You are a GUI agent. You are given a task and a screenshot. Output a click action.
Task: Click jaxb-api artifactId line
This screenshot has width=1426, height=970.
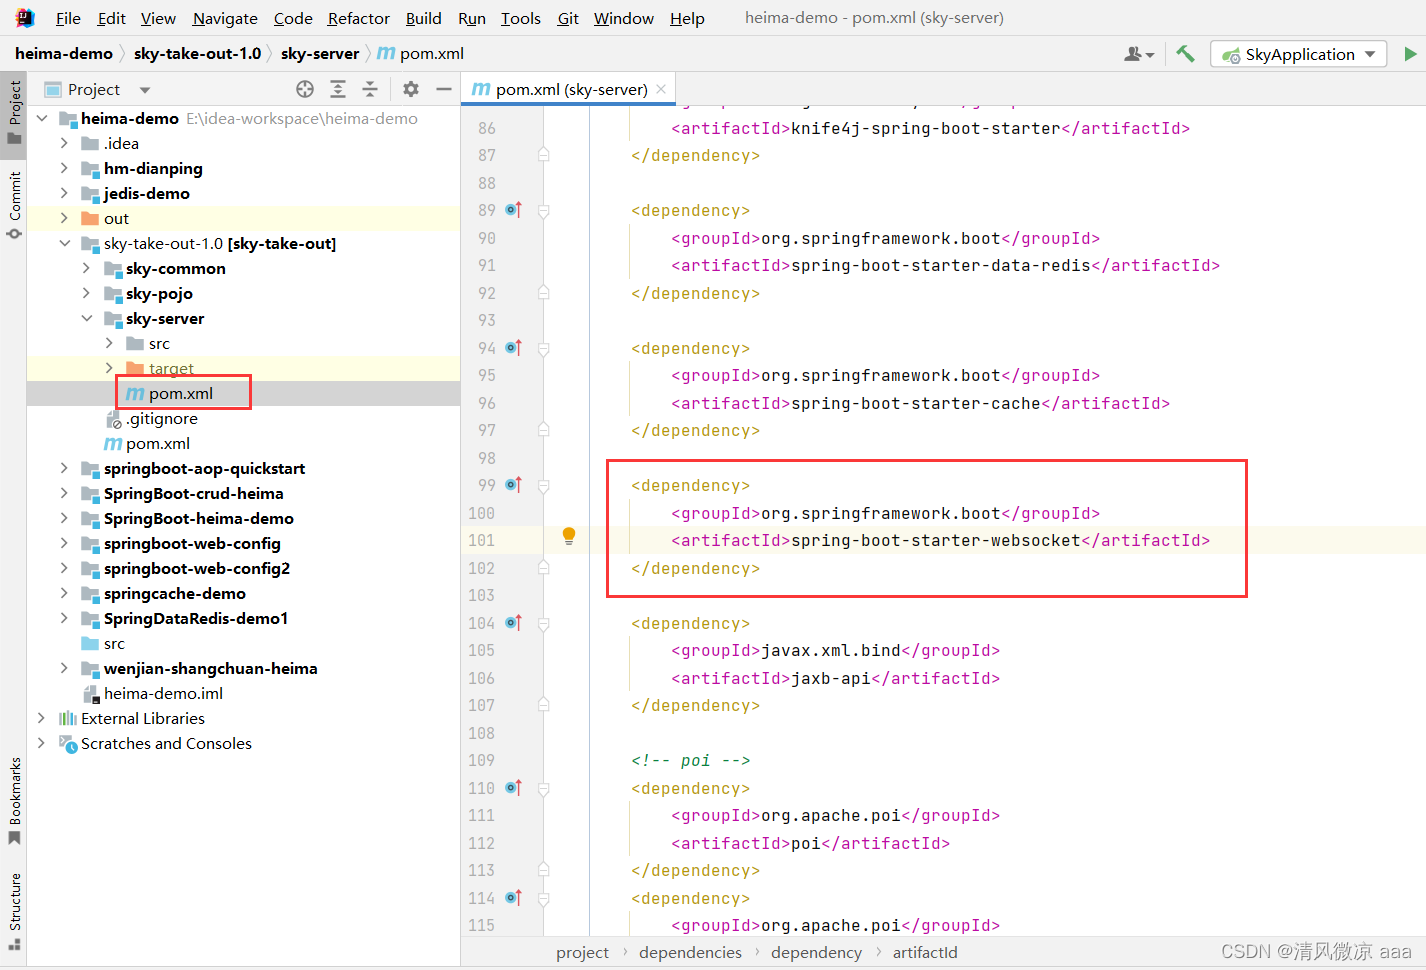(835, 678)
